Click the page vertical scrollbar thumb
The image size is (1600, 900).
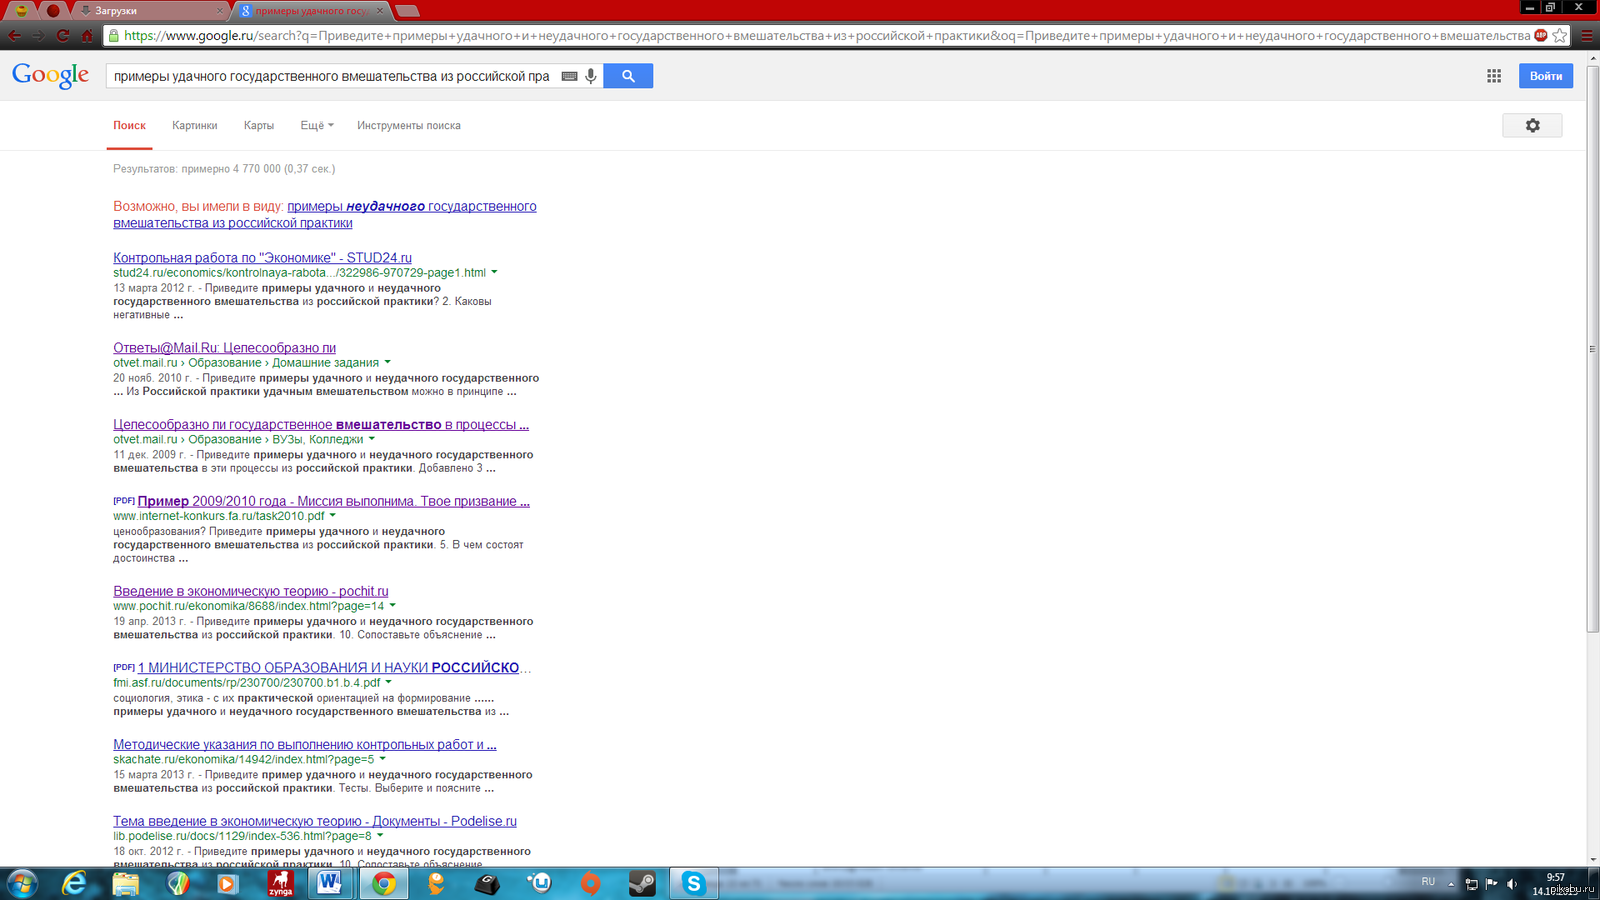click(x=1593, y=348)
